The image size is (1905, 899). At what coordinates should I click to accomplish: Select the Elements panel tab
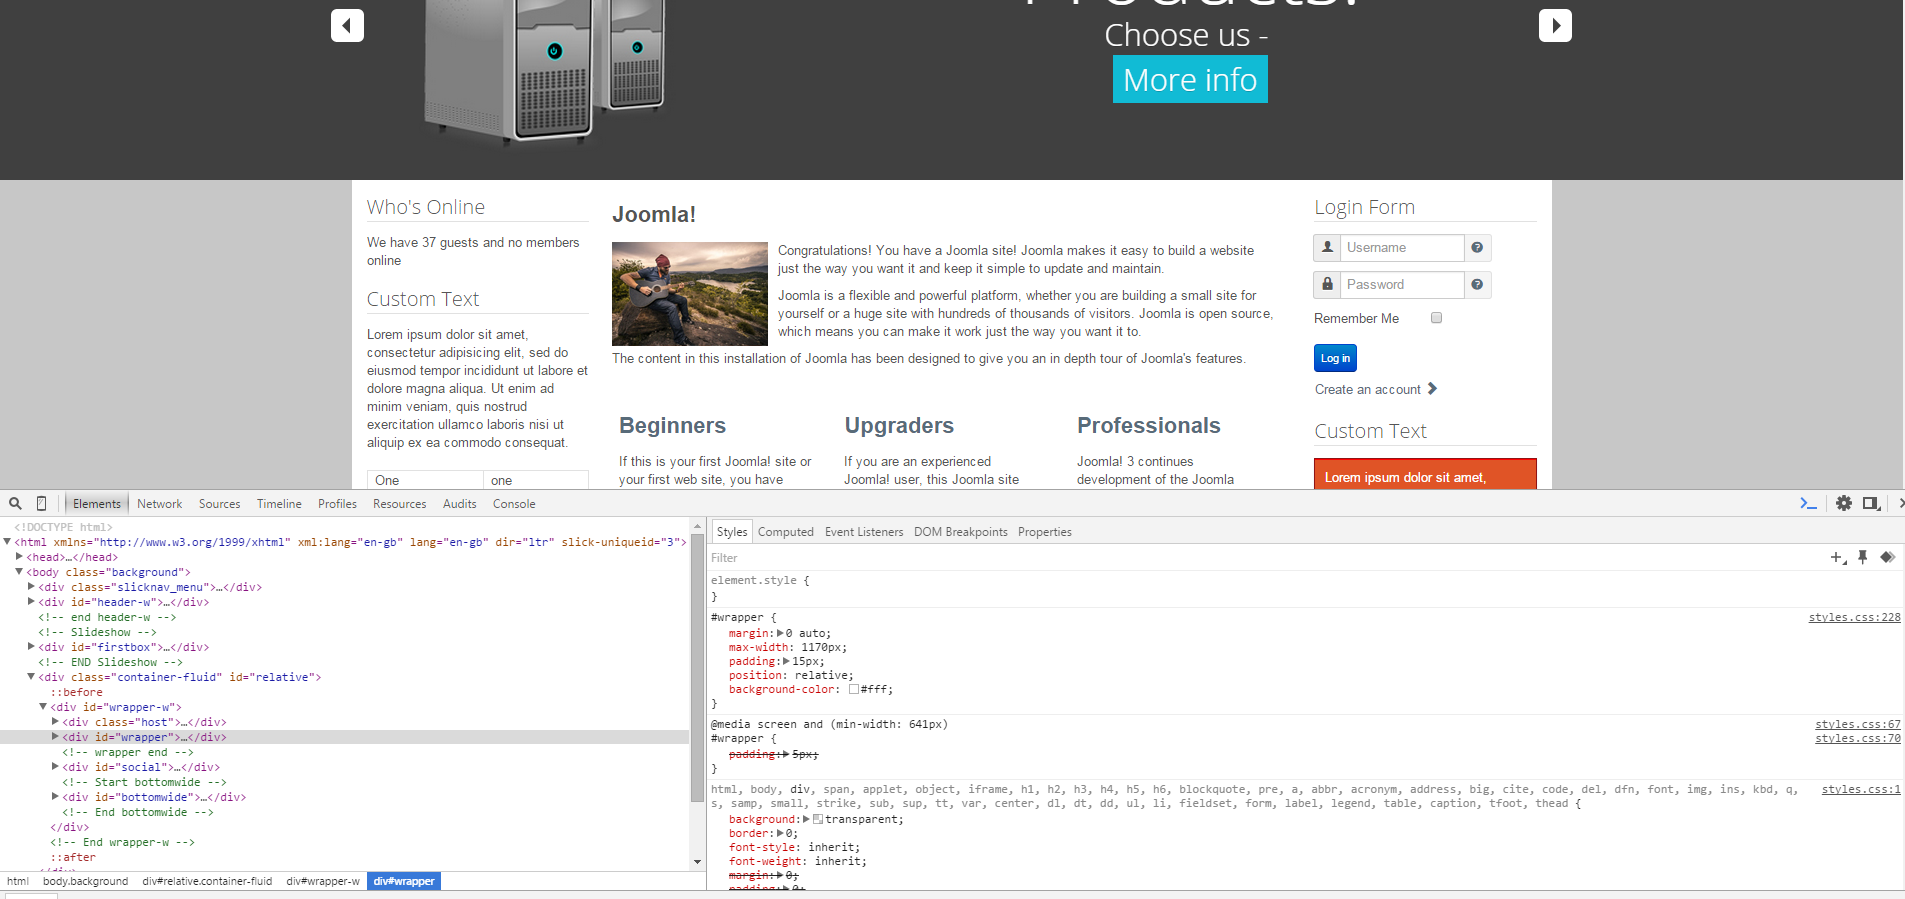[96, 504]
